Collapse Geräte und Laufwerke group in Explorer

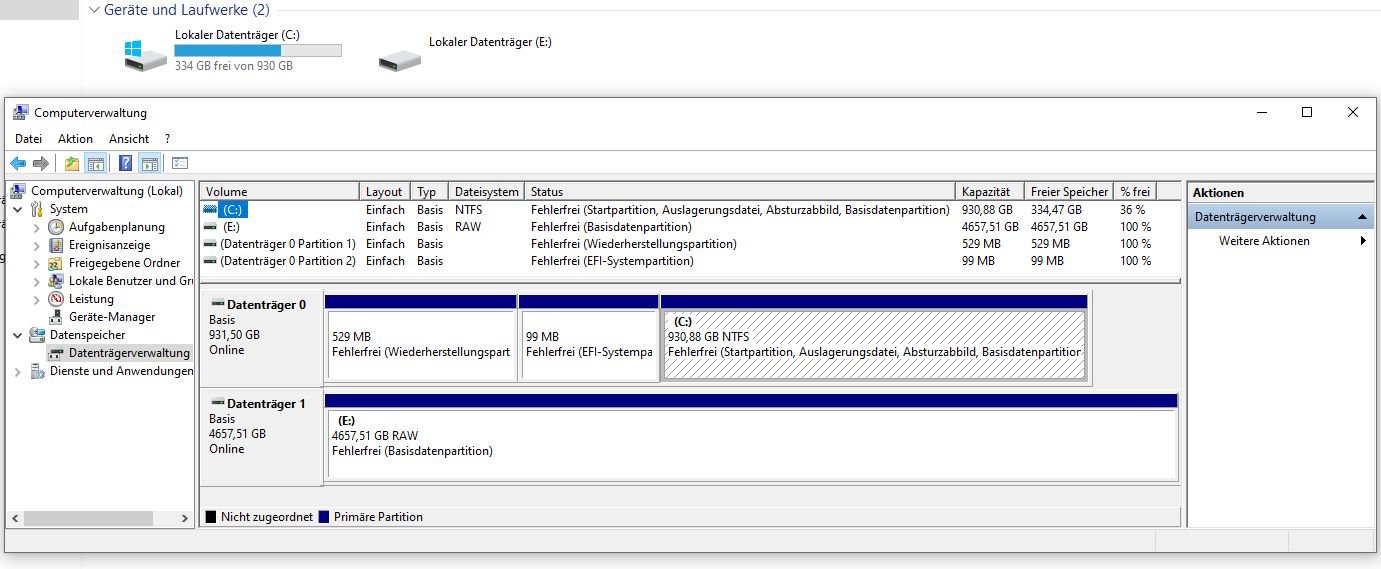click(x=94, y=10)
